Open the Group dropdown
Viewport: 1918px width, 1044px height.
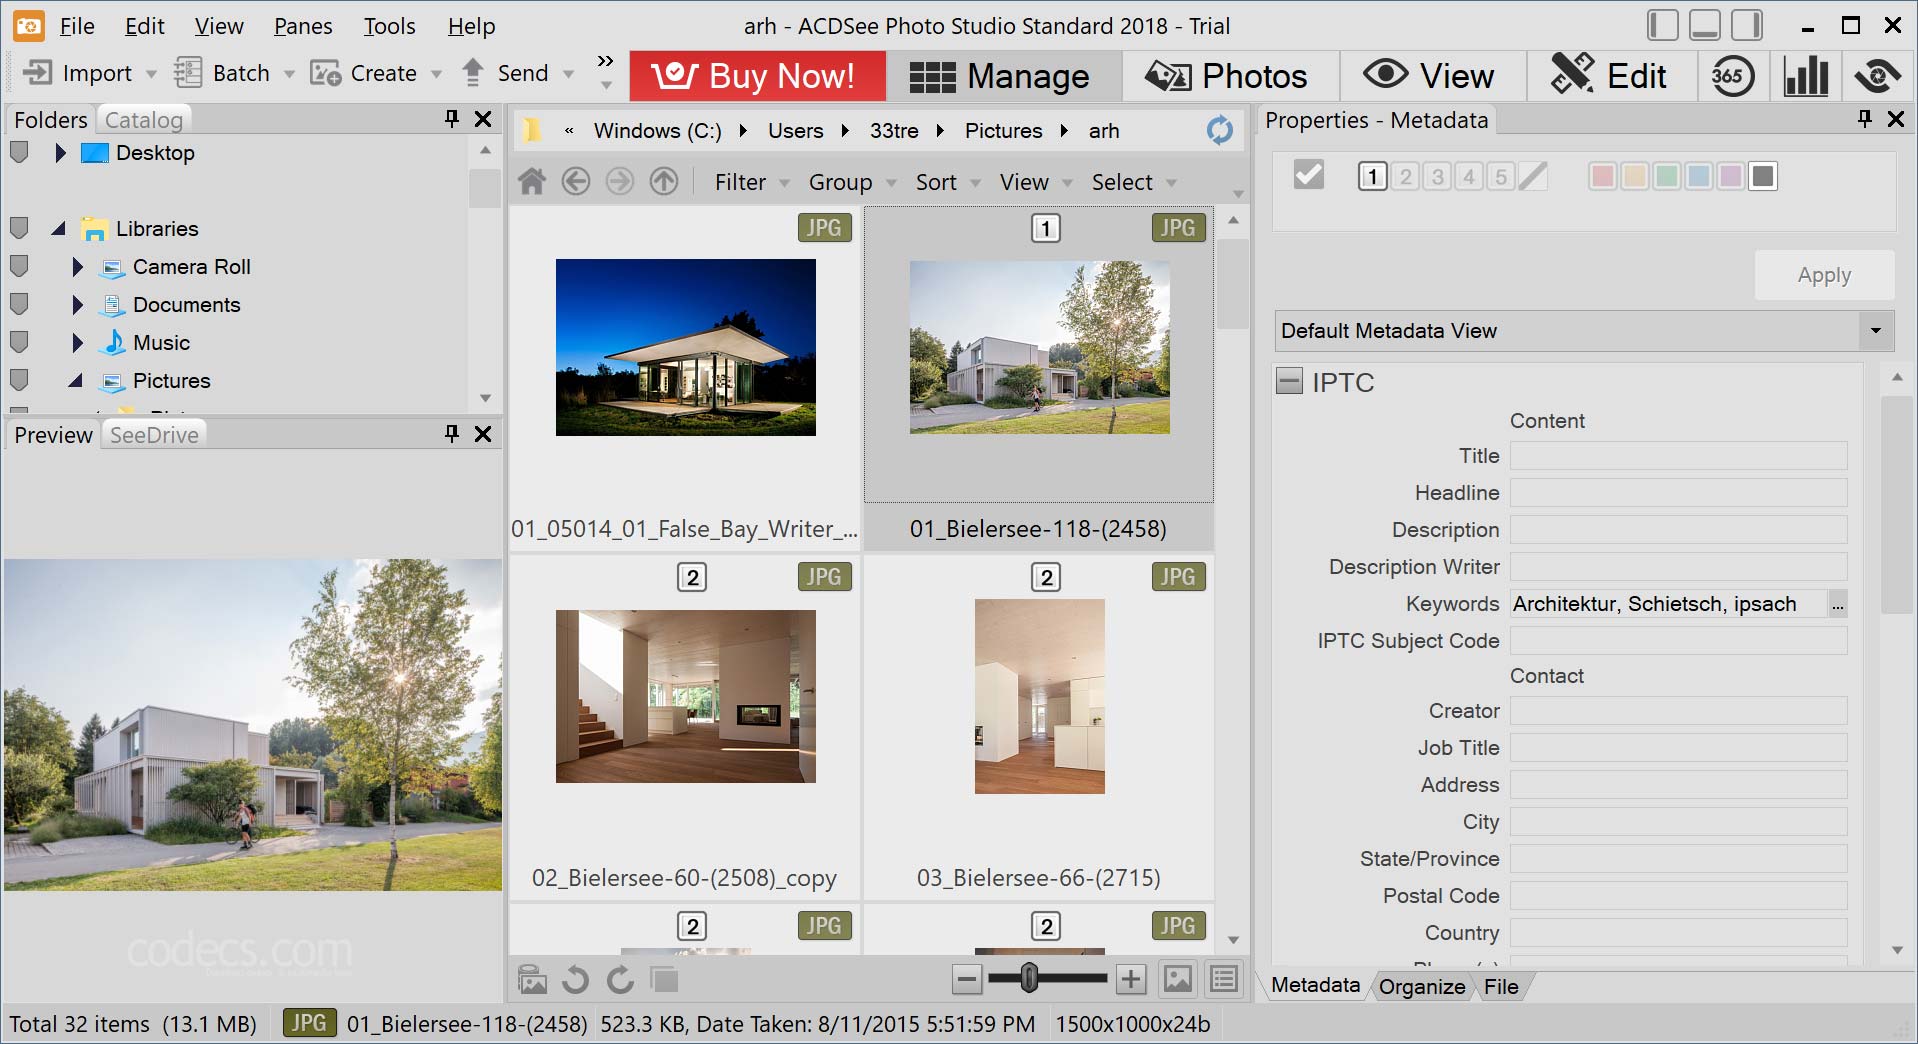click(852, 182)
